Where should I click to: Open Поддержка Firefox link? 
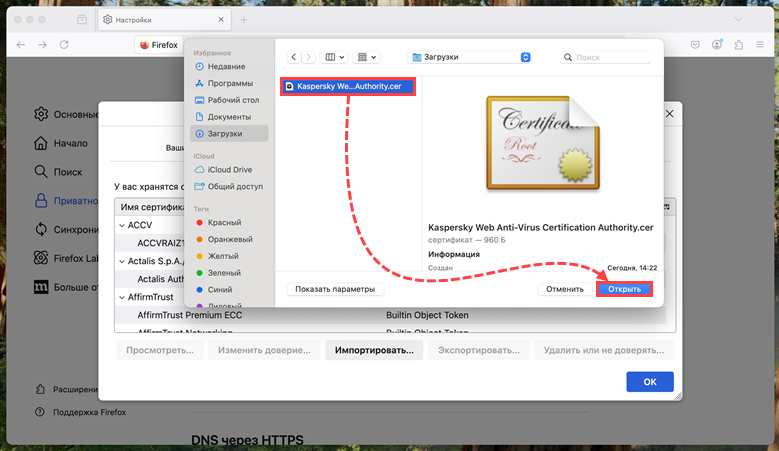click(x=80, y=412)
